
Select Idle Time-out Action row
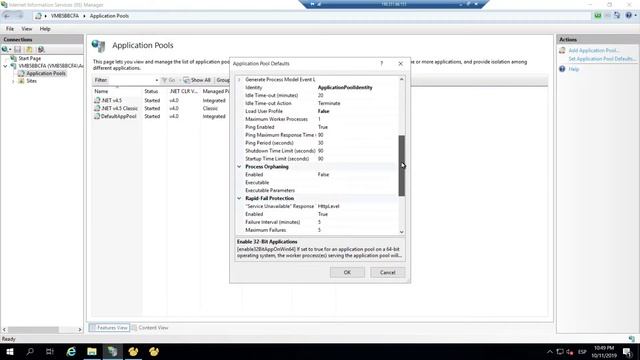(317, 103)
